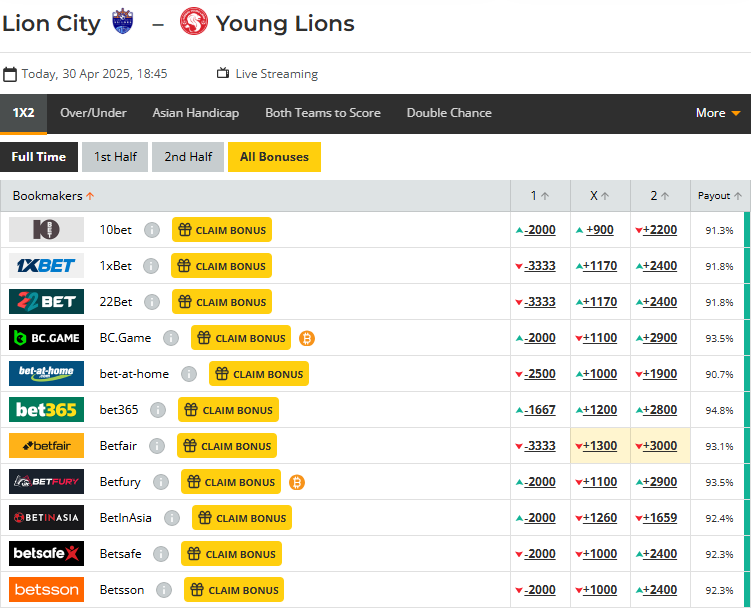Claim bonus for Betfury
This screenshot has width=751, height=608.
coord(231,482)
